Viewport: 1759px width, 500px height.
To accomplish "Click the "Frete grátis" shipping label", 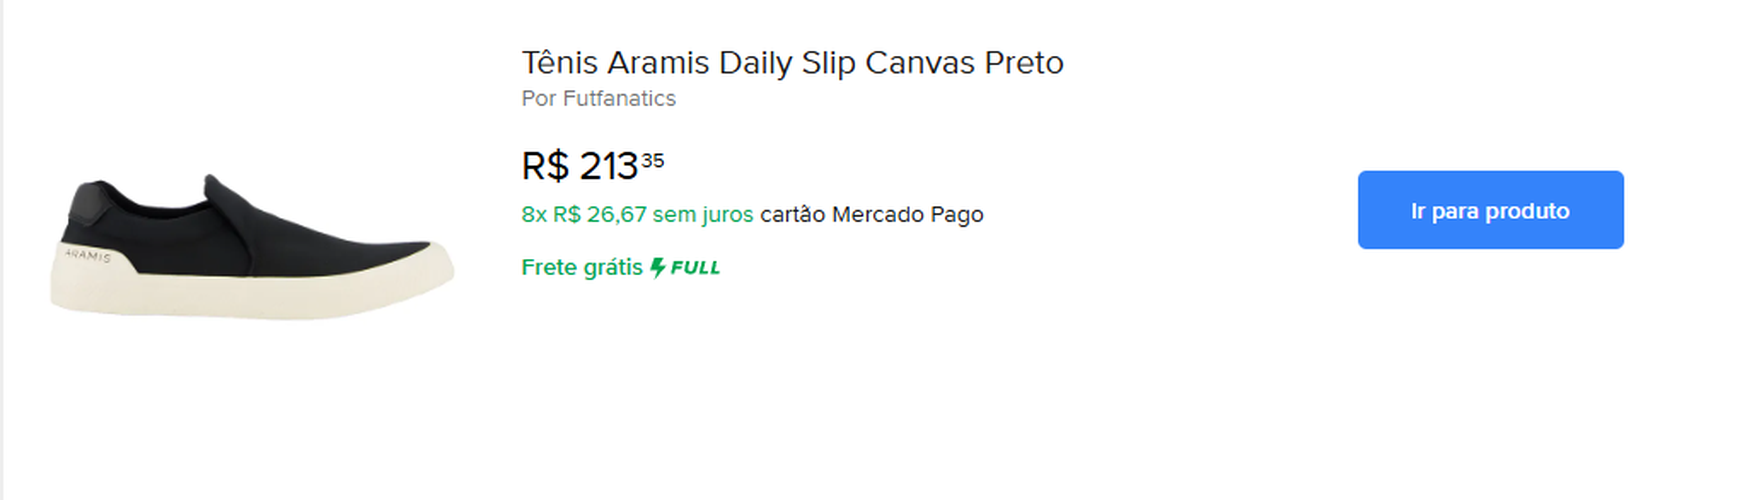I will [581, 268].
